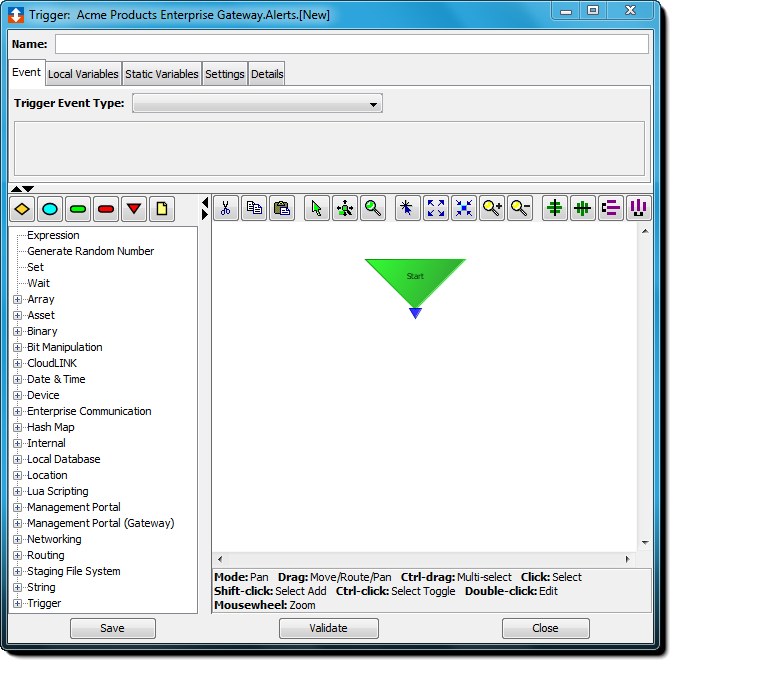Click the zoom out magnifier icon
763x687 pixels.
[520, 208]
